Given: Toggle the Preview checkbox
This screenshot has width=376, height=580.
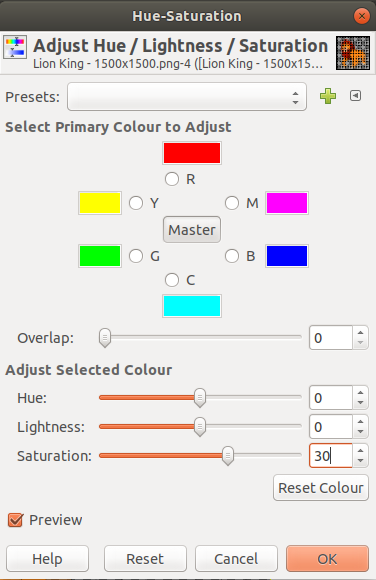Looking at the screenshot, I should pyautogui.click(x=16, y=520).
